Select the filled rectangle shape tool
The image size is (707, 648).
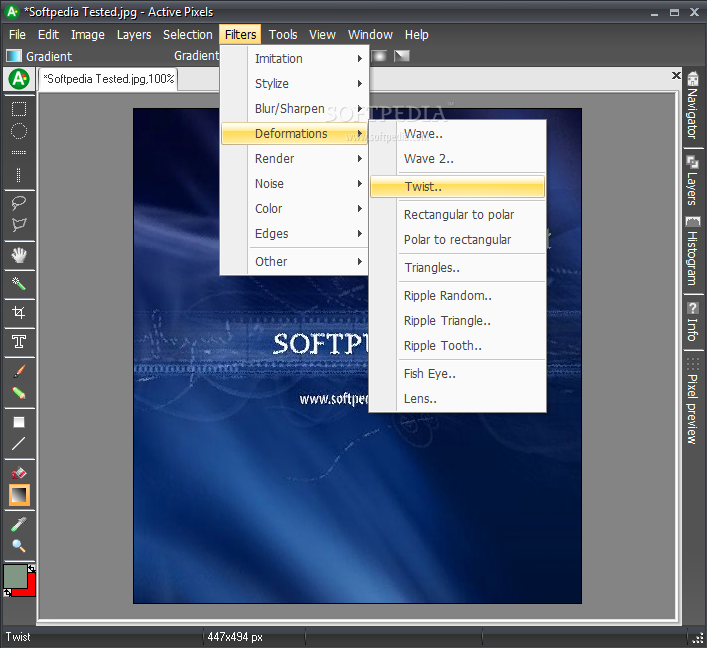coord(18,422)
